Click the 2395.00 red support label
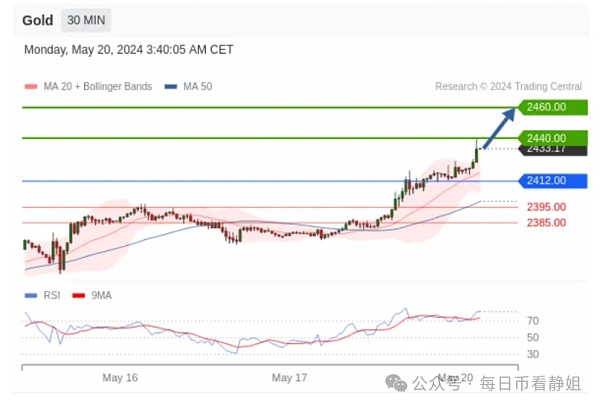Viewport: 600px width, 407px height. point(546,207)
